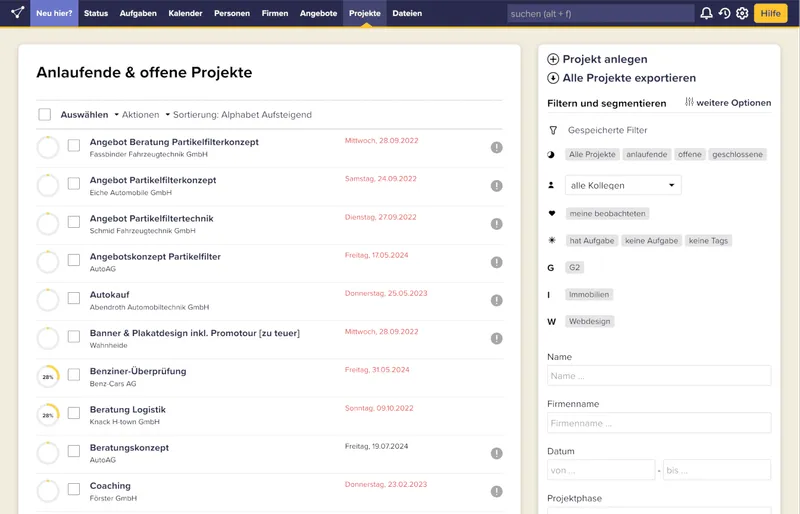Click the sun icon beside hat Aufgabe
This screenshot has width=800, height=514.
552,240
